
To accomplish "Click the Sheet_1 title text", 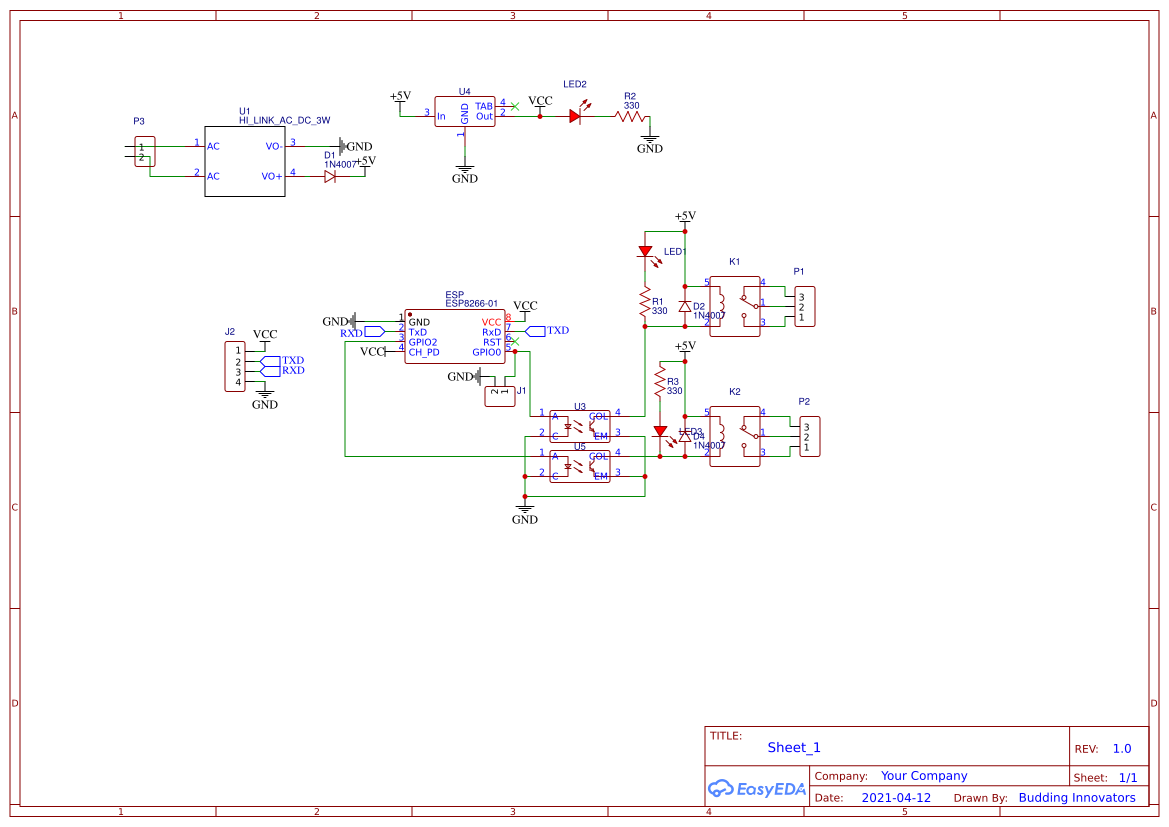I will click(x=794, y=747).
